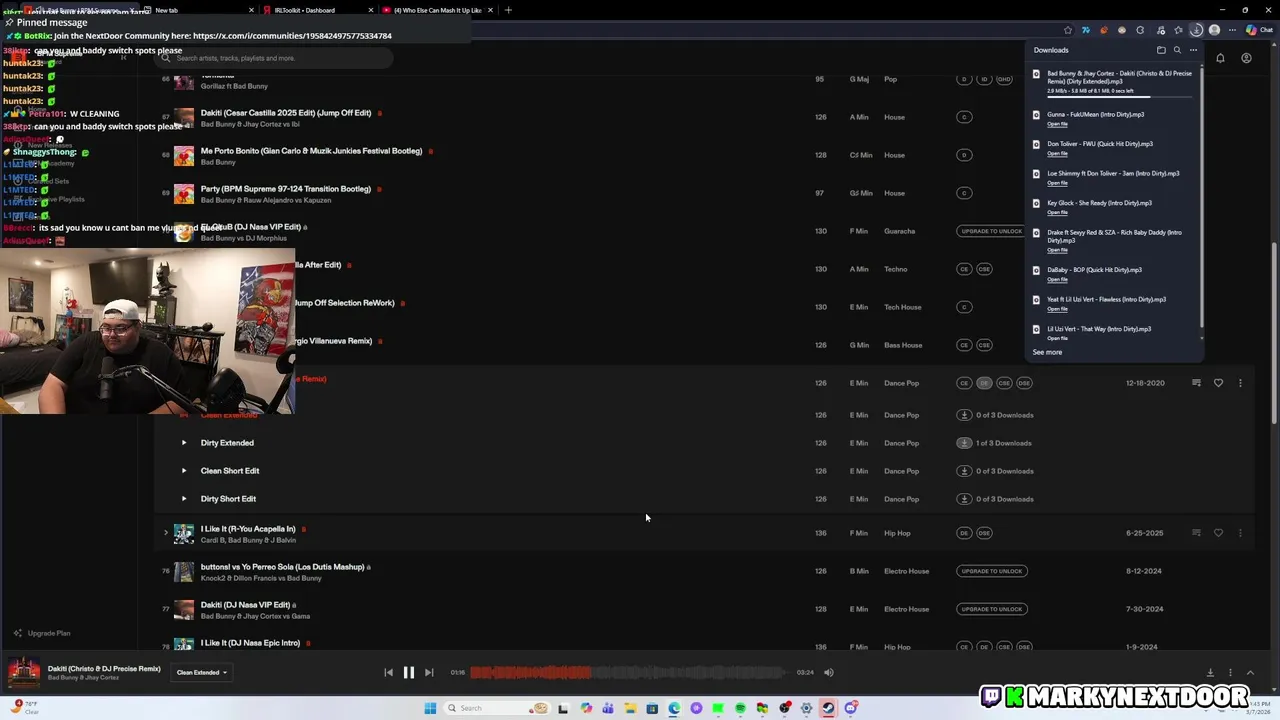Click Upgrade to Unlock on the 8-12-2024 row
This screenshot has height=720, width=1280.
click(991, 571)
